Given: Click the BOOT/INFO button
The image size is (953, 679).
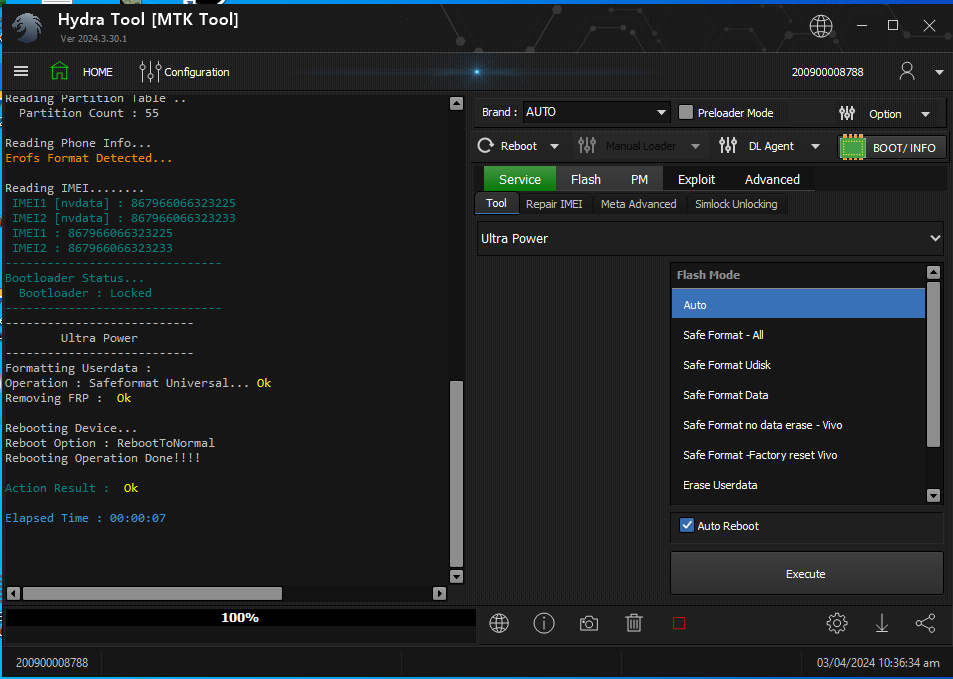Looking at the screenshot, I should point(892,147).
